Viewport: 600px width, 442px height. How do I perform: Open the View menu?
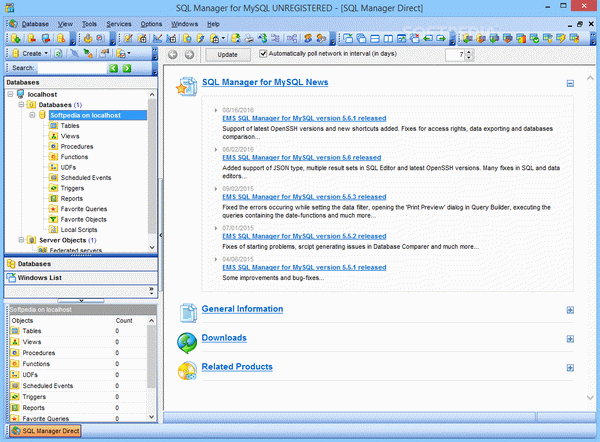(x=65, y=24)
